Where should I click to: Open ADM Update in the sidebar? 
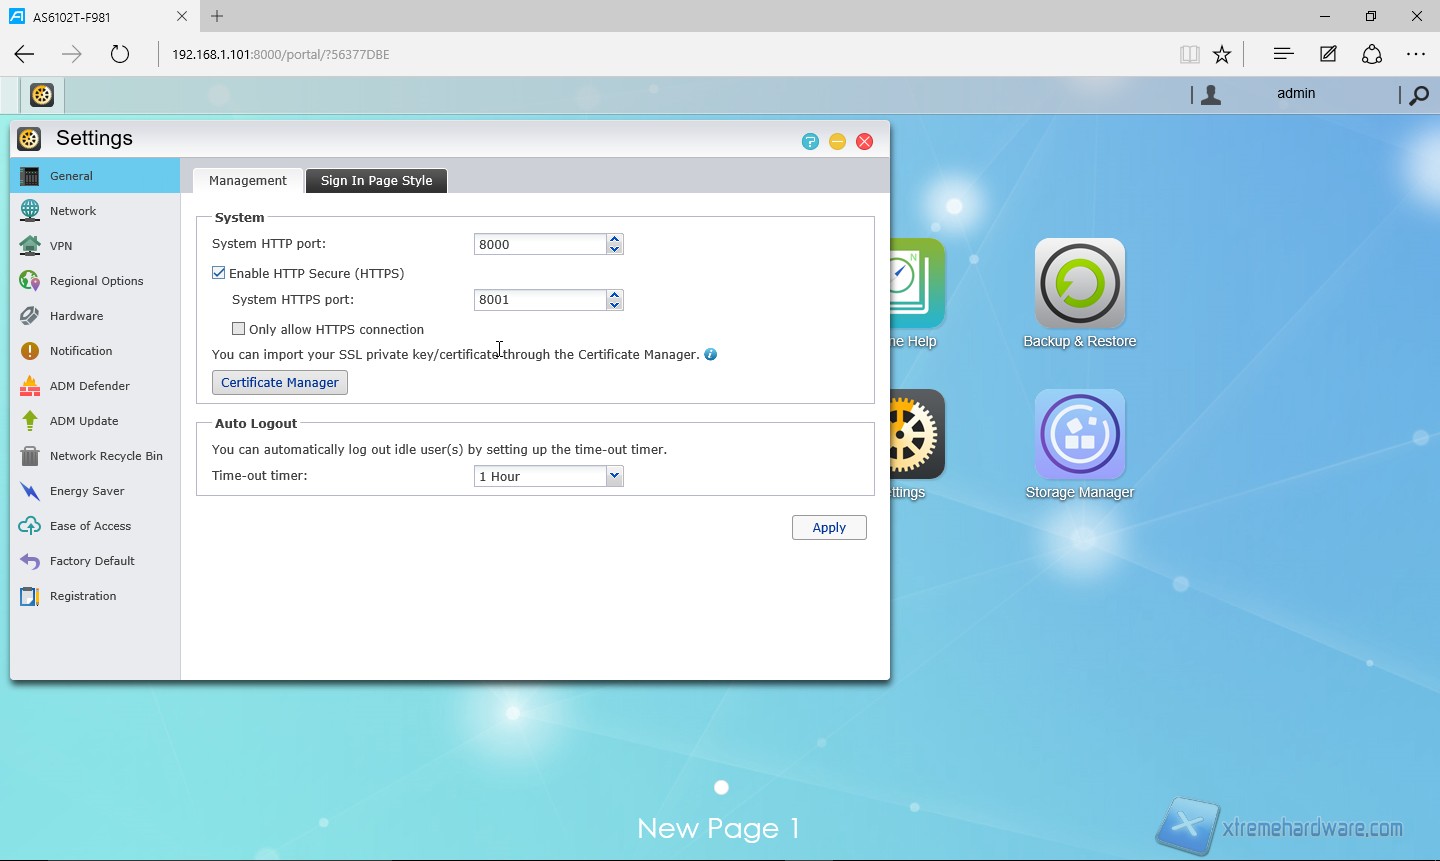click(84, 421)
